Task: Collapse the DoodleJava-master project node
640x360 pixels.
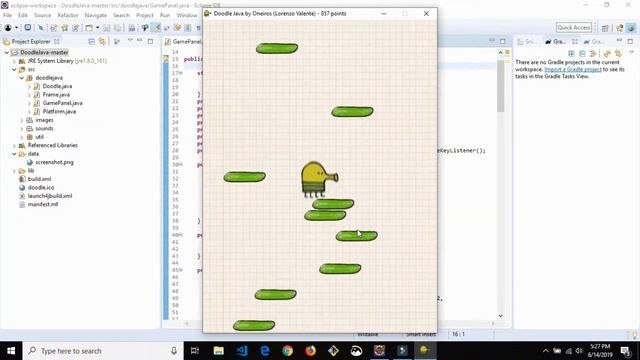Action: pos(7,53)
